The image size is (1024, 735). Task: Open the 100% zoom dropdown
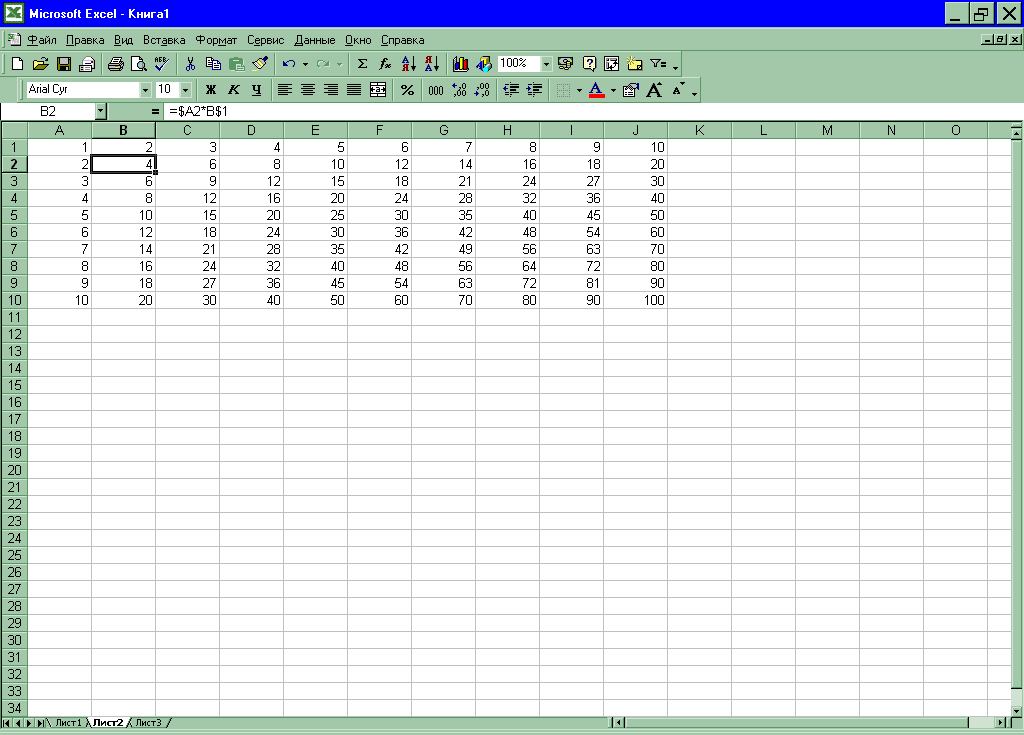[x=546, y=63]
